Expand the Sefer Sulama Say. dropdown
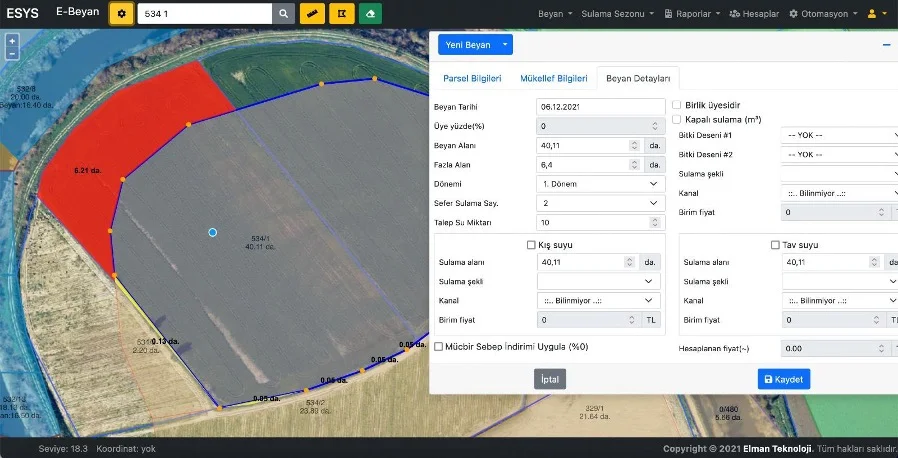 click(x=600, y=203)
